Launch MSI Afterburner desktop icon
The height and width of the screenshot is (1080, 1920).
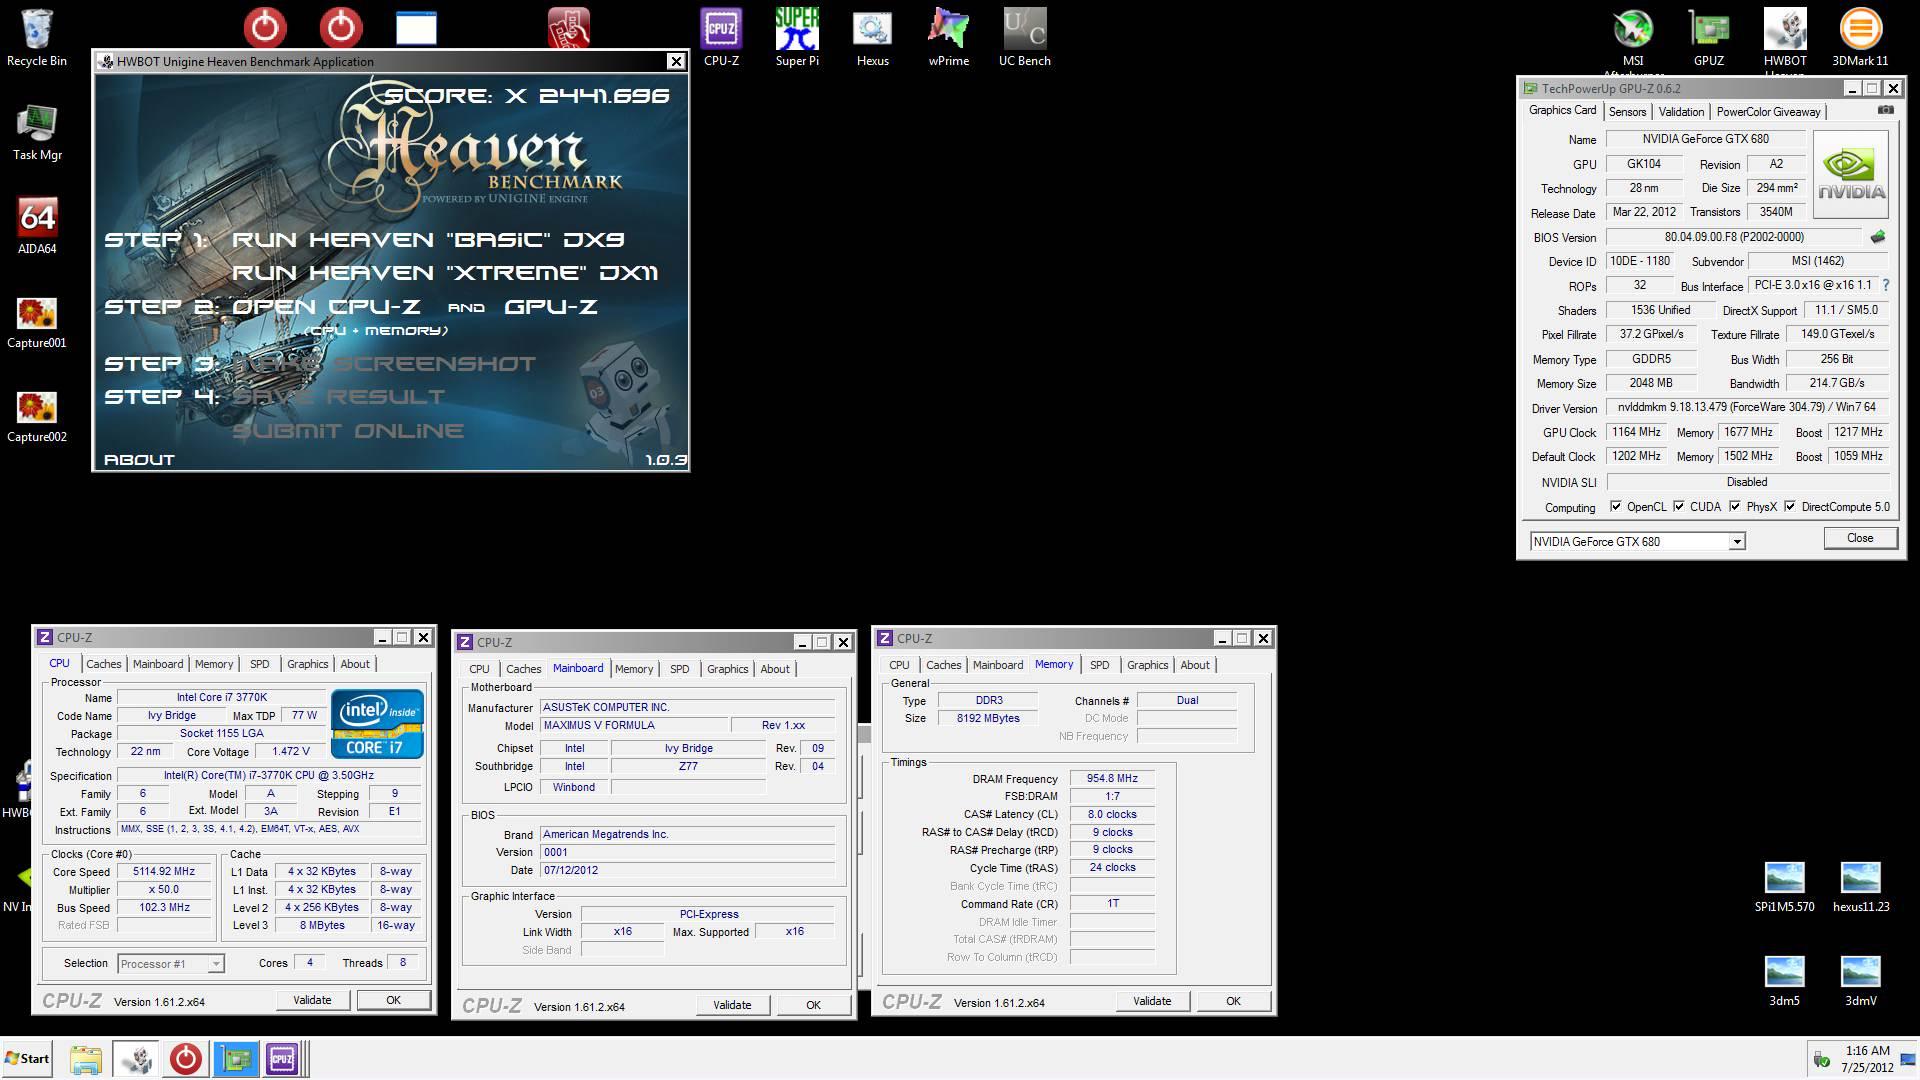coord(1633,40)
